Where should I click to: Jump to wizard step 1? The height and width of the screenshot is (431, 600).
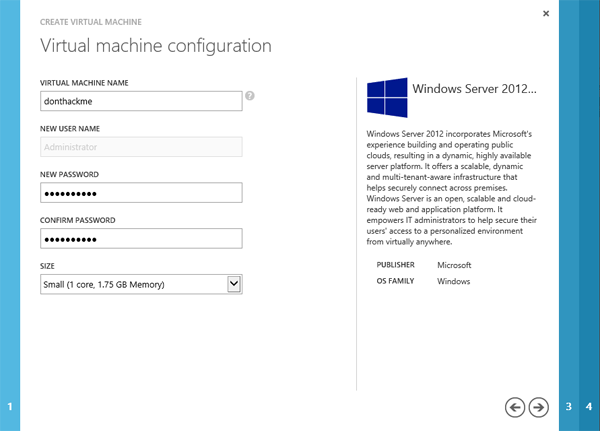click(10, 406)
